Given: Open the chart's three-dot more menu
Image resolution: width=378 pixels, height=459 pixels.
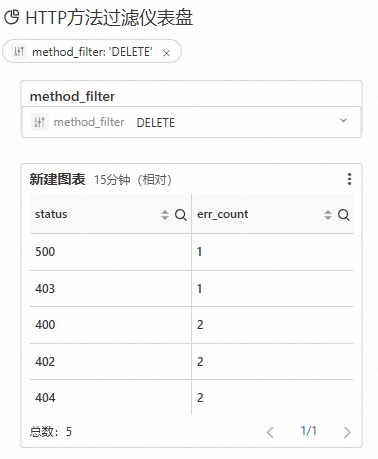Looking at the screenshot, I should coord(349,179).
